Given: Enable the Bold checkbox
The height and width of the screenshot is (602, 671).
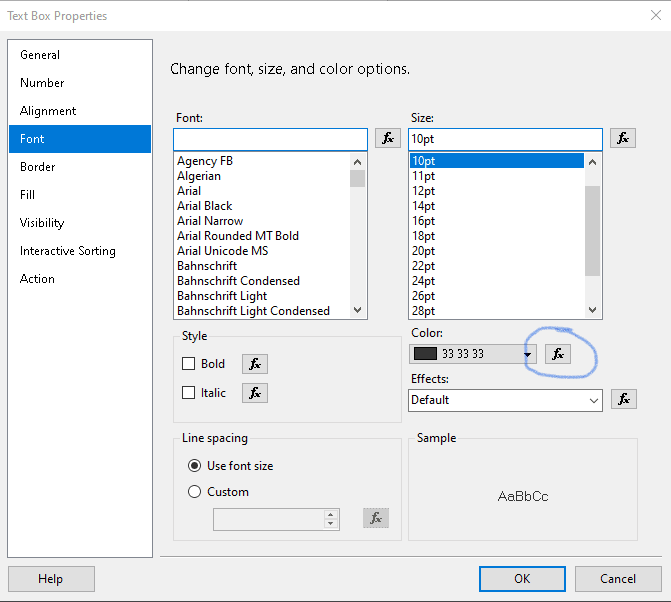Looking at the screenshot, I should point(188,364).
